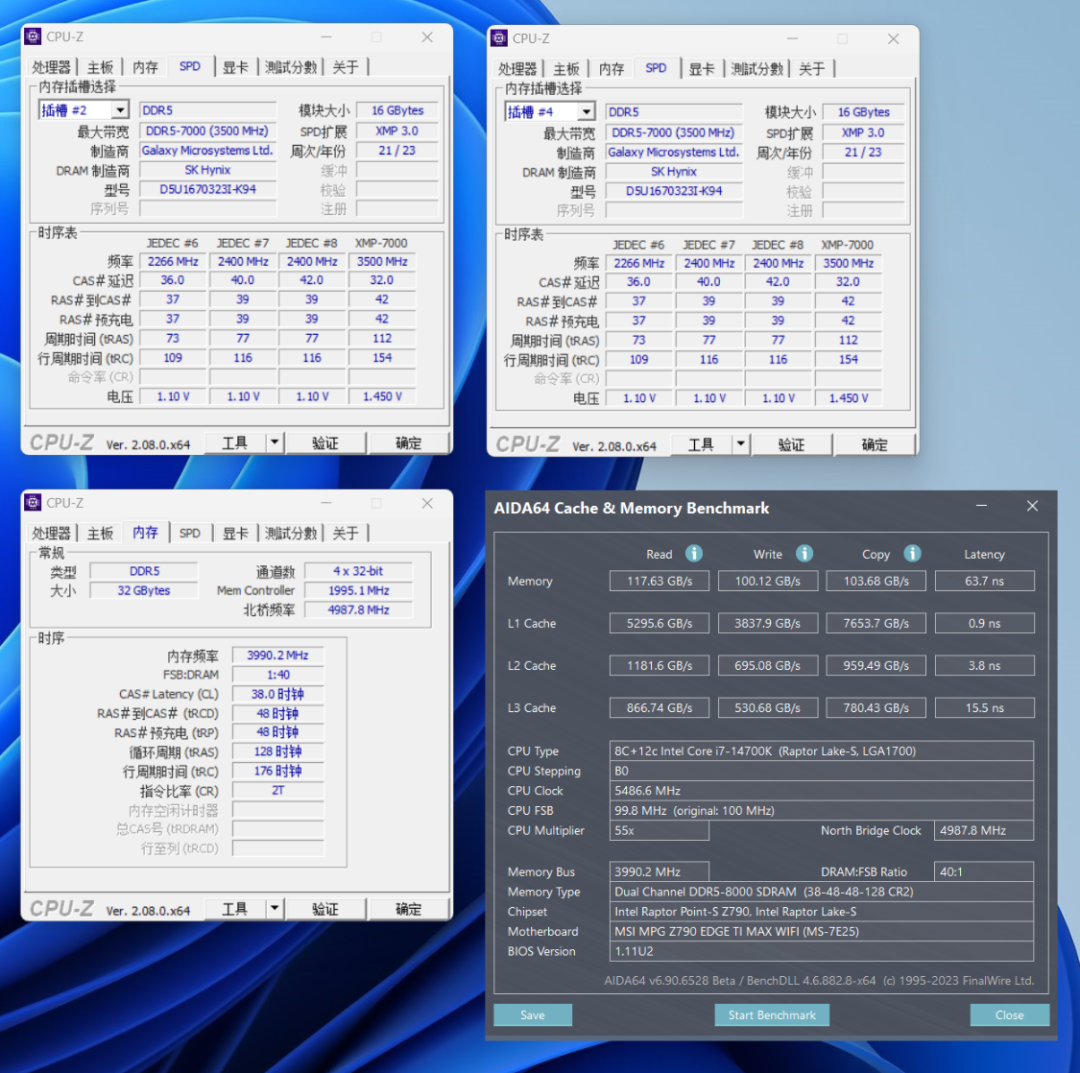
Task: Click 工具 button in memory window
Action: [235, 908]
